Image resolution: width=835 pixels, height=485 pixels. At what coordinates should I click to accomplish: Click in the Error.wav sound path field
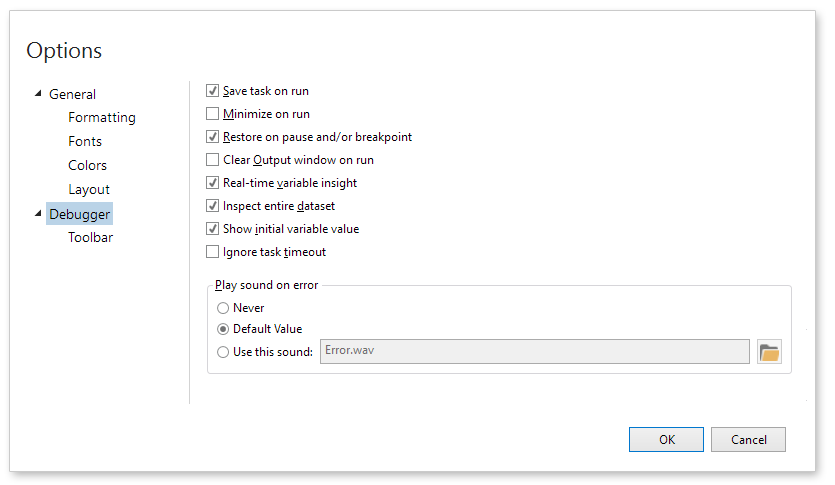(534, 352)
